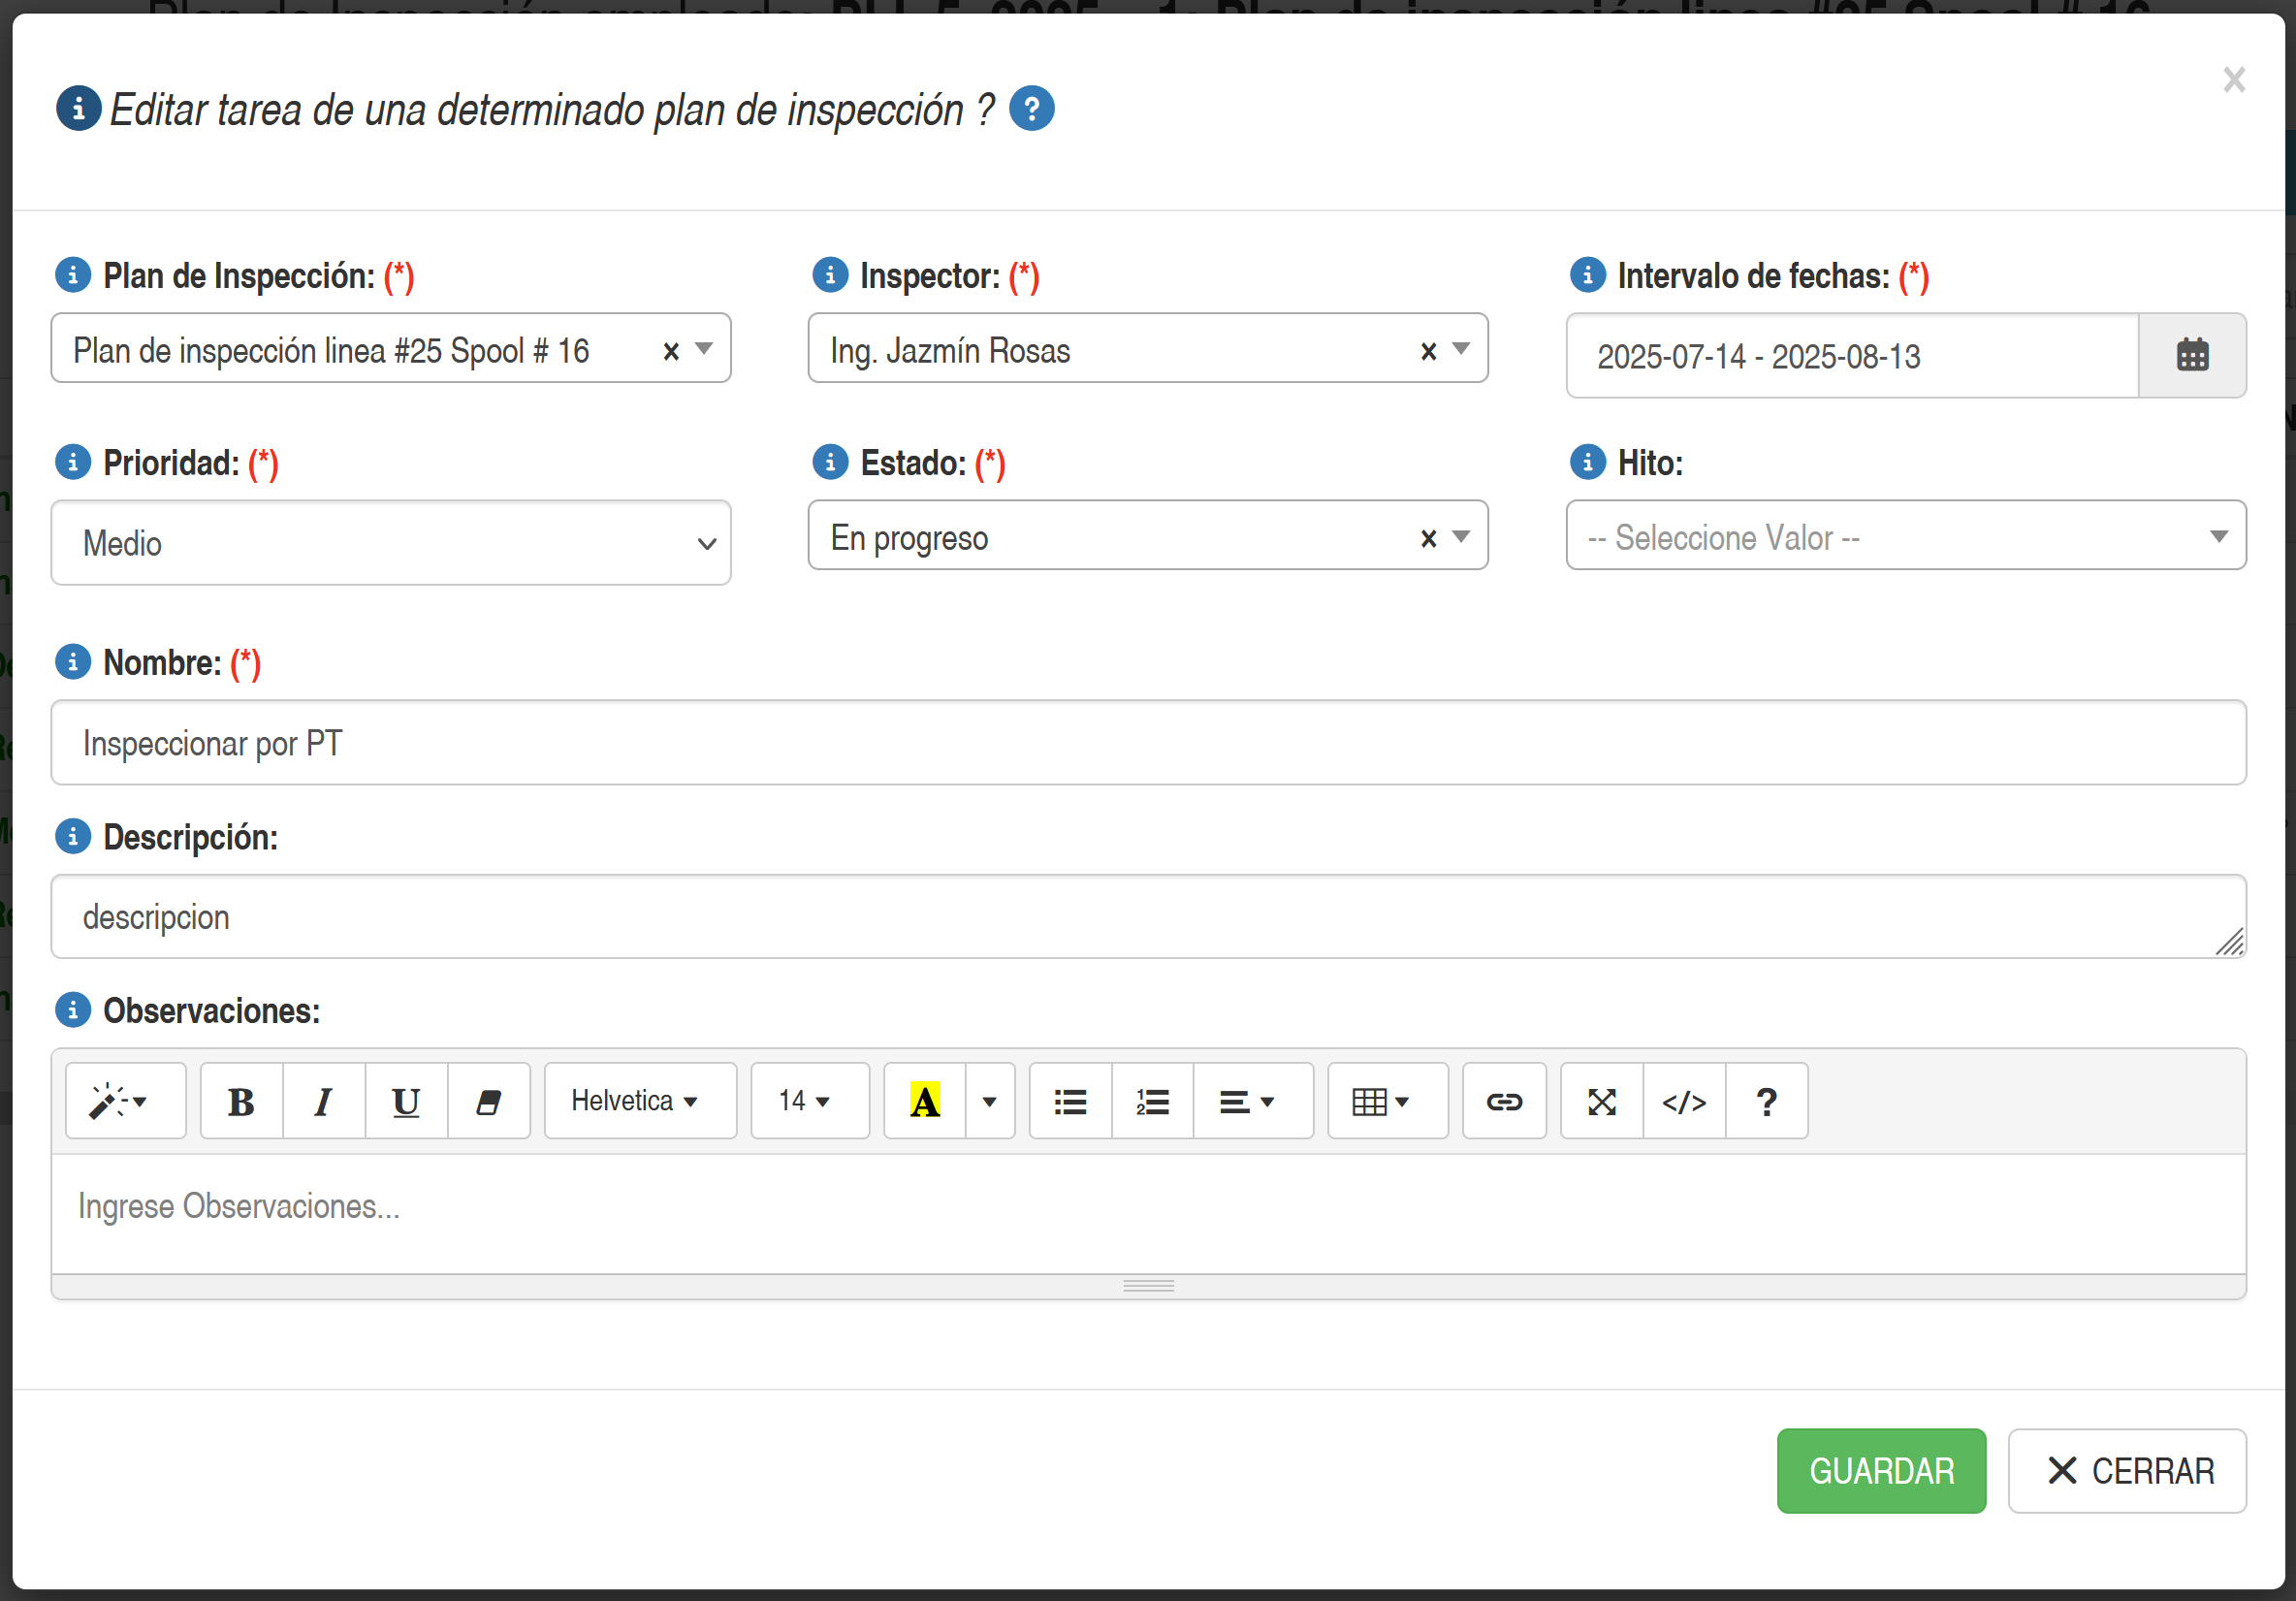Toggle fullscreen editor mode icon

click(x=1601, y=1101)
